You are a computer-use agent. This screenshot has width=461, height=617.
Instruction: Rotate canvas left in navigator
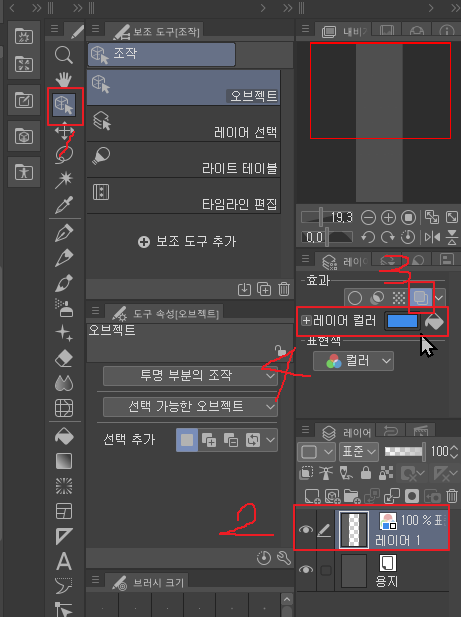(x=368, y=237)
